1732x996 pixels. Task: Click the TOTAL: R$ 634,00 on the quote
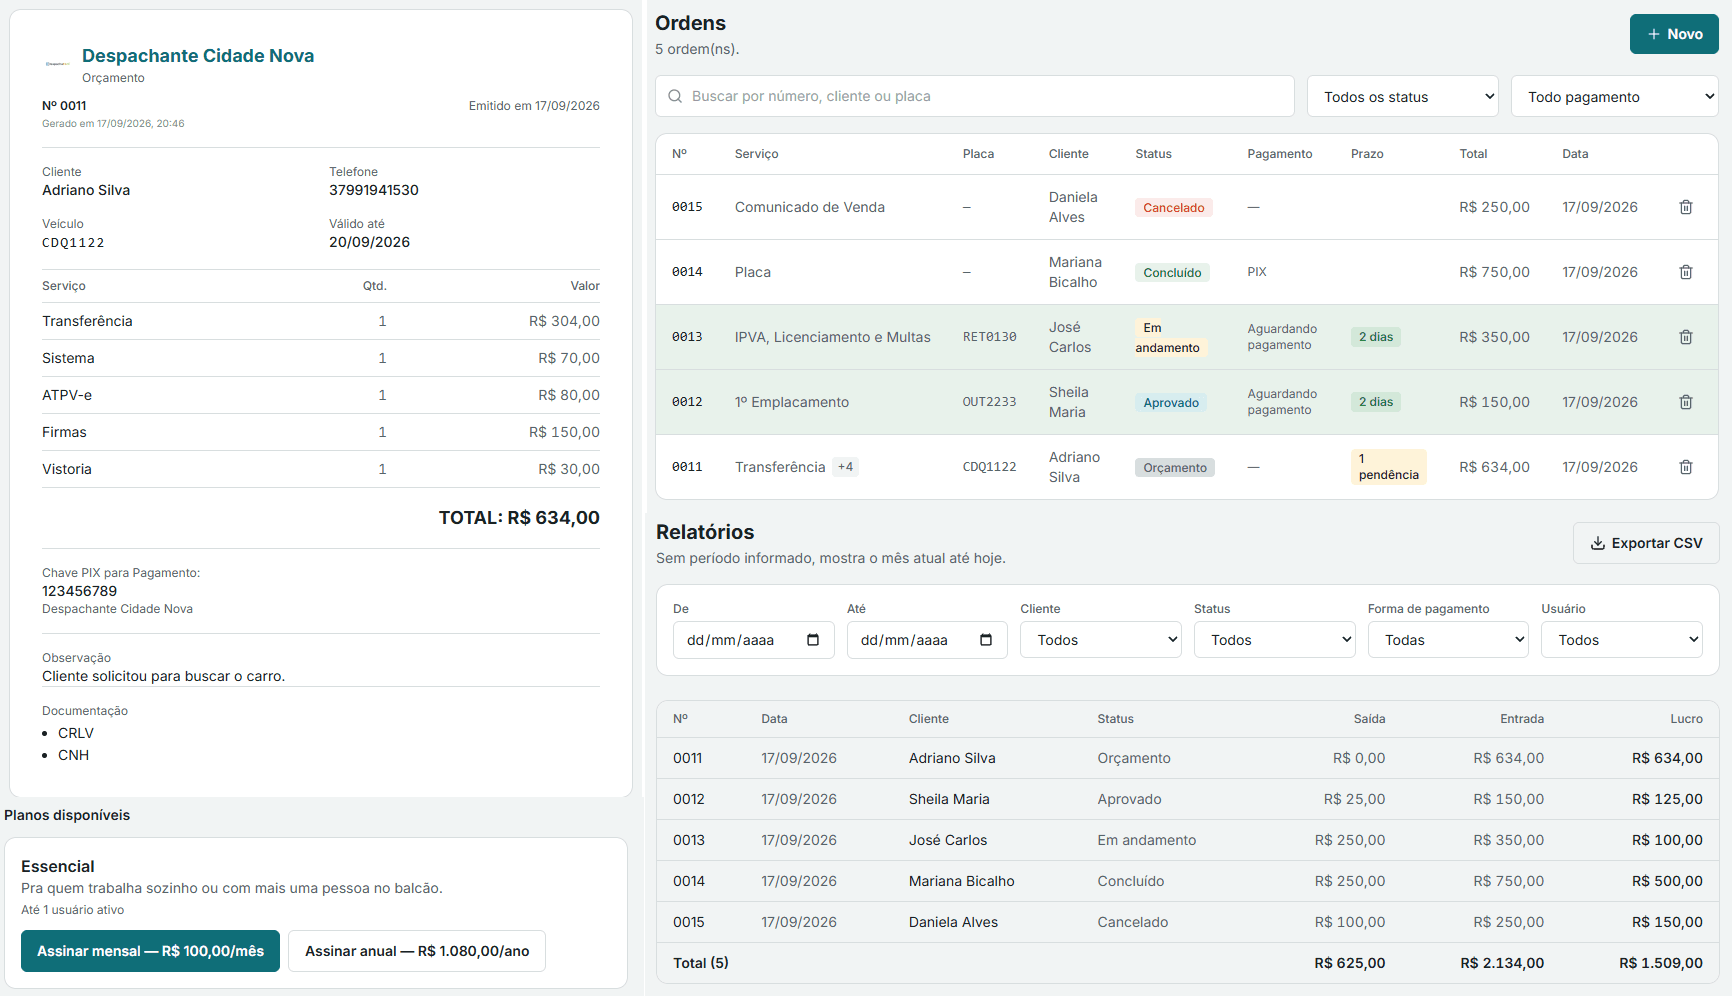519,518
